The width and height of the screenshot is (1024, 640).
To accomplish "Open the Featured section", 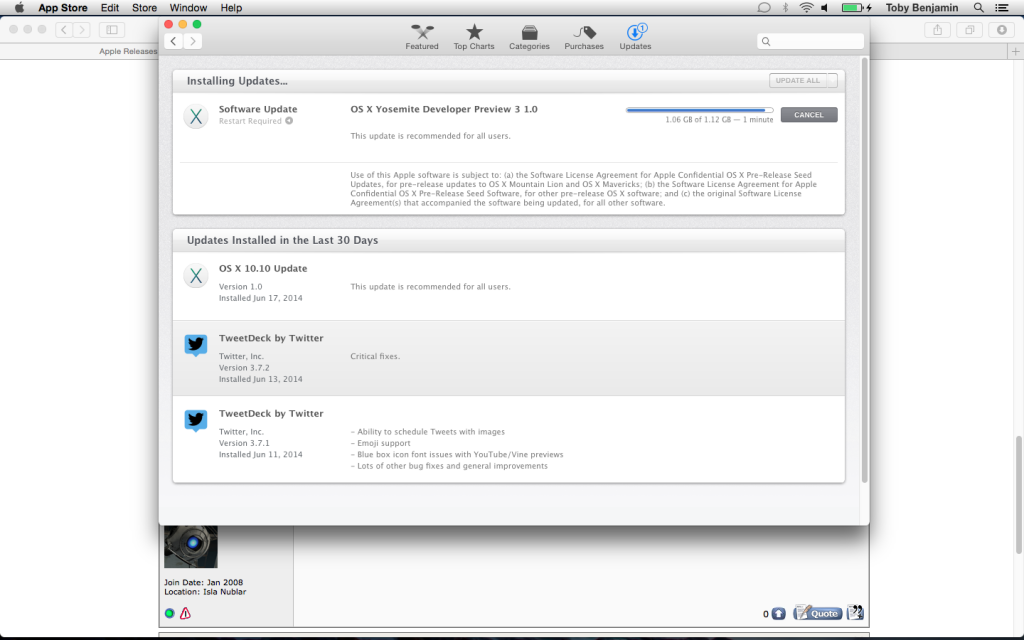I will [x=422, y=37].
